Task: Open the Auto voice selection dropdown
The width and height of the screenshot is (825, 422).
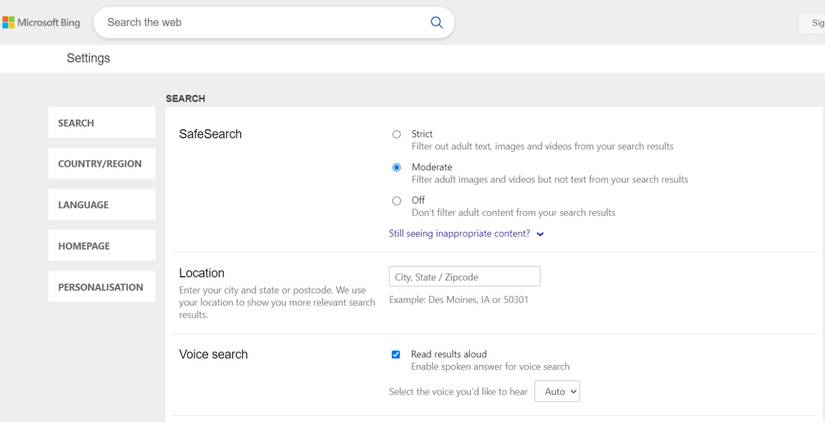Action: pyautogui.click(x=557, y=392)
